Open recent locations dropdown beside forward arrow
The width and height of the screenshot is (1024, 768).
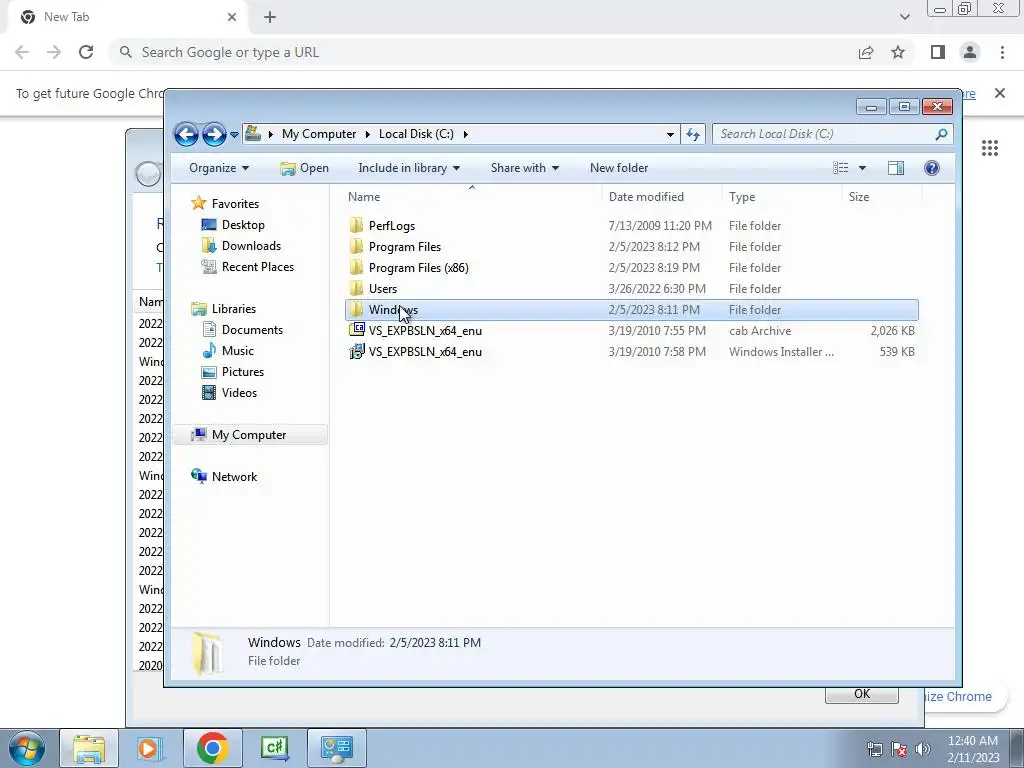(234, 135)
